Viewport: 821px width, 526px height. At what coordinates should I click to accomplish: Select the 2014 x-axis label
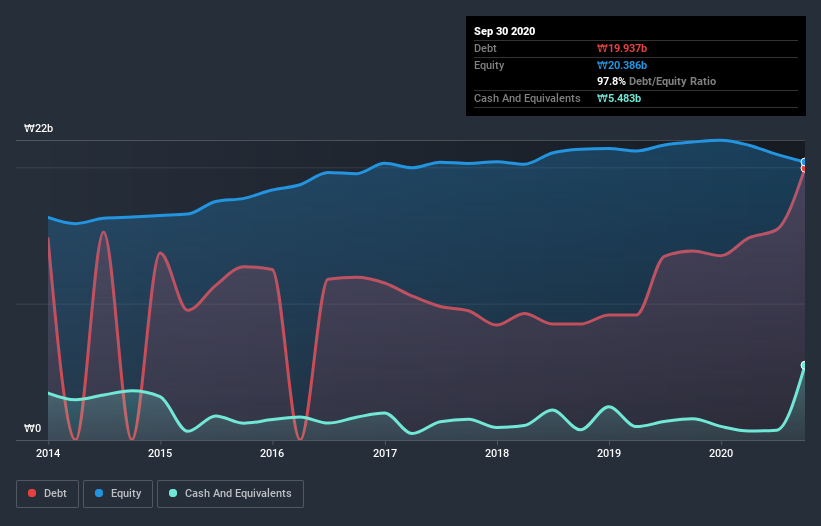[x=48, y=453]
